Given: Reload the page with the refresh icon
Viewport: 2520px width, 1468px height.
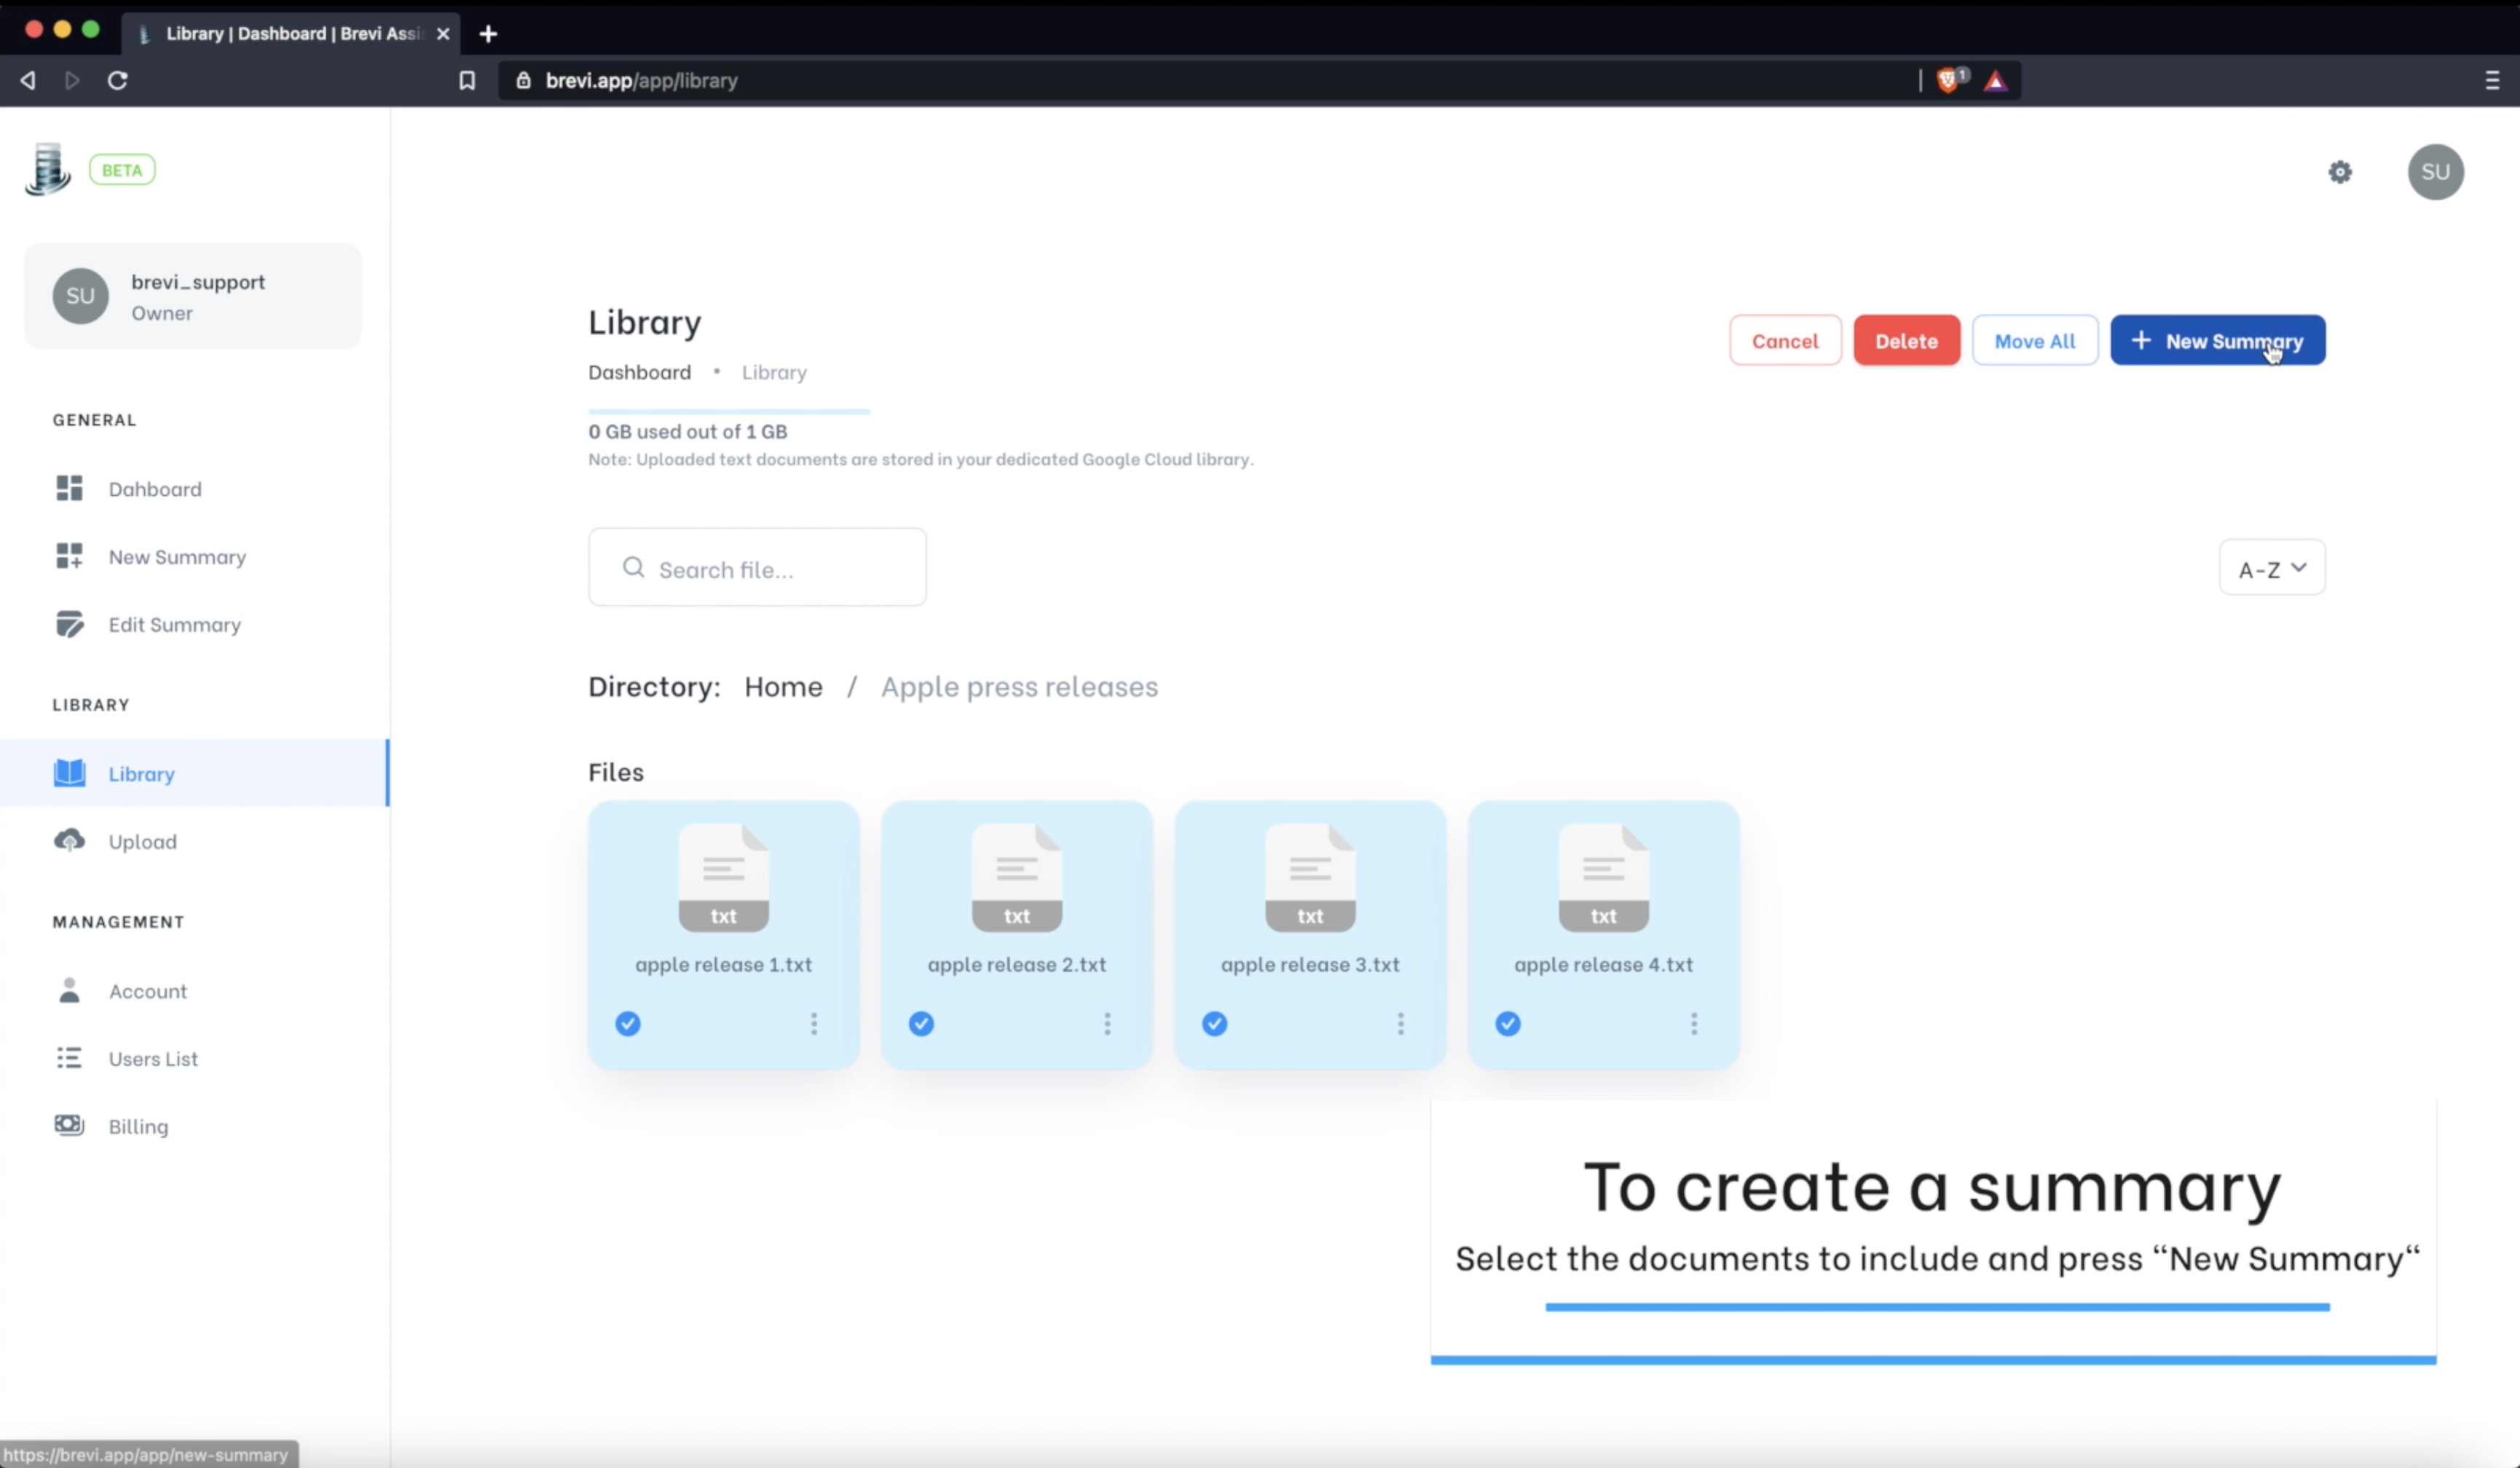Looking at the screenshot, I should point(117,80).
